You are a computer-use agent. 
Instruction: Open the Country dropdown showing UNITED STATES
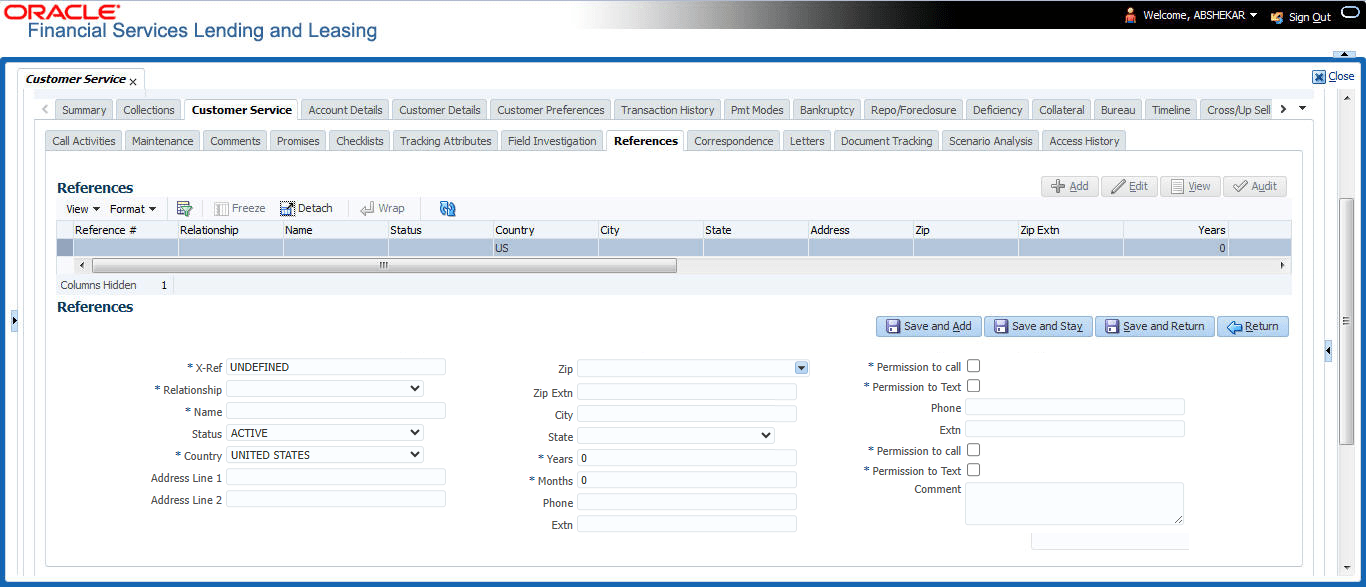point(325,455)
